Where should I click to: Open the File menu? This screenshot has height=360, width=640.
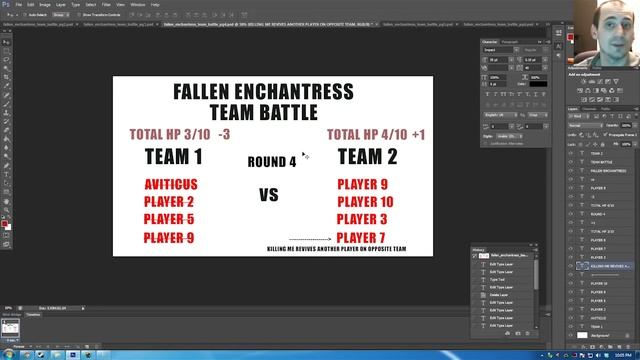click(x=18, y=4)
